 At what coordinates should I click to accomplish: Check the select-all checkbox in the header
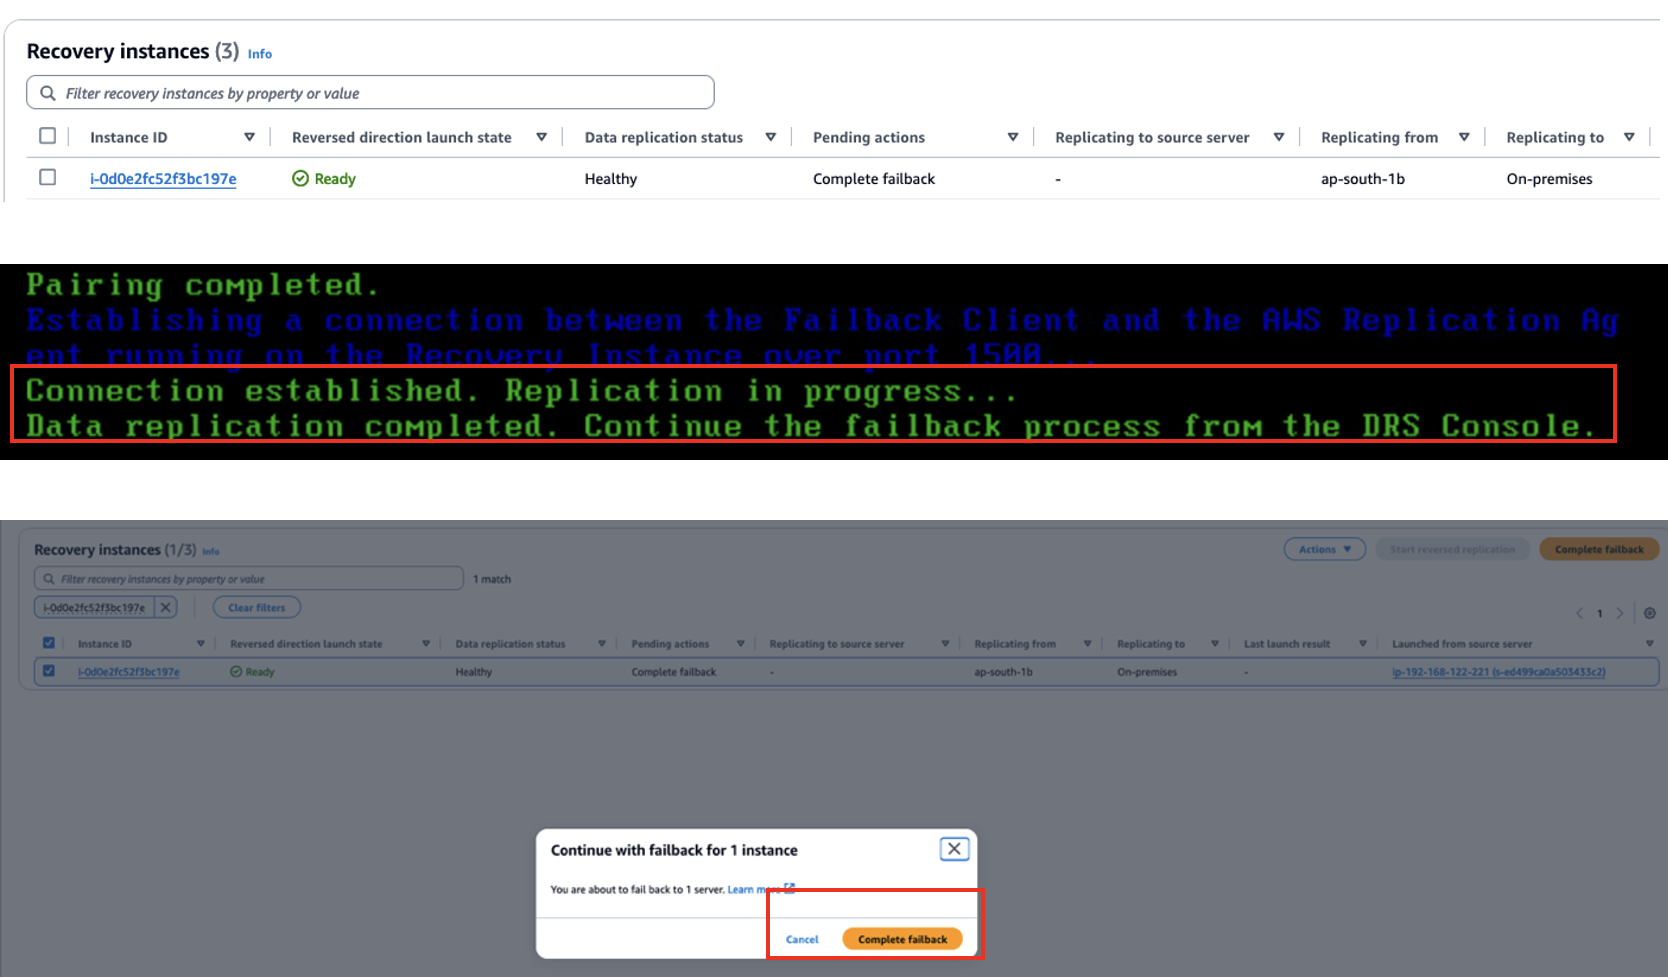tap(47, 135)
